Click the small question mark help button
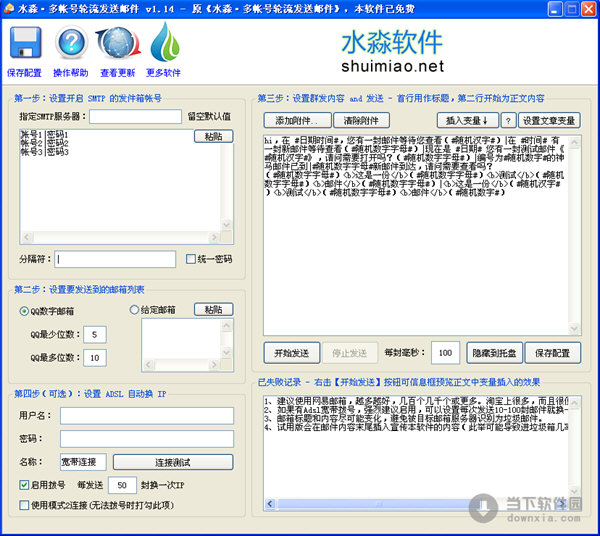Image resolution: width=600 pixels, height=536 pixels. (x=508, y=119)
